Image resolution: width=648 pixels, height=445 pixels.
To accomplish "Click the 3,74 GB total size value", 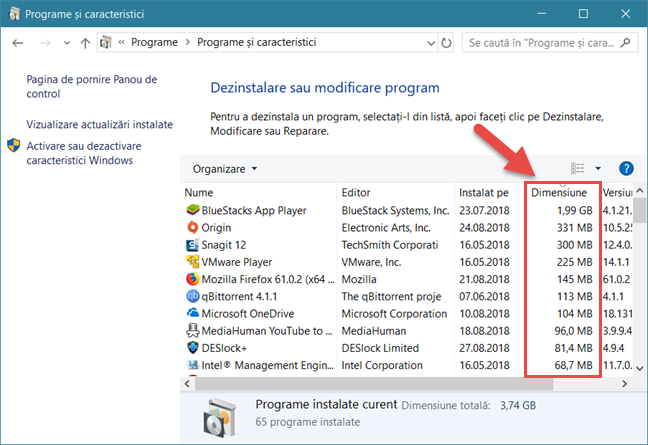I will tap(518, 405).
